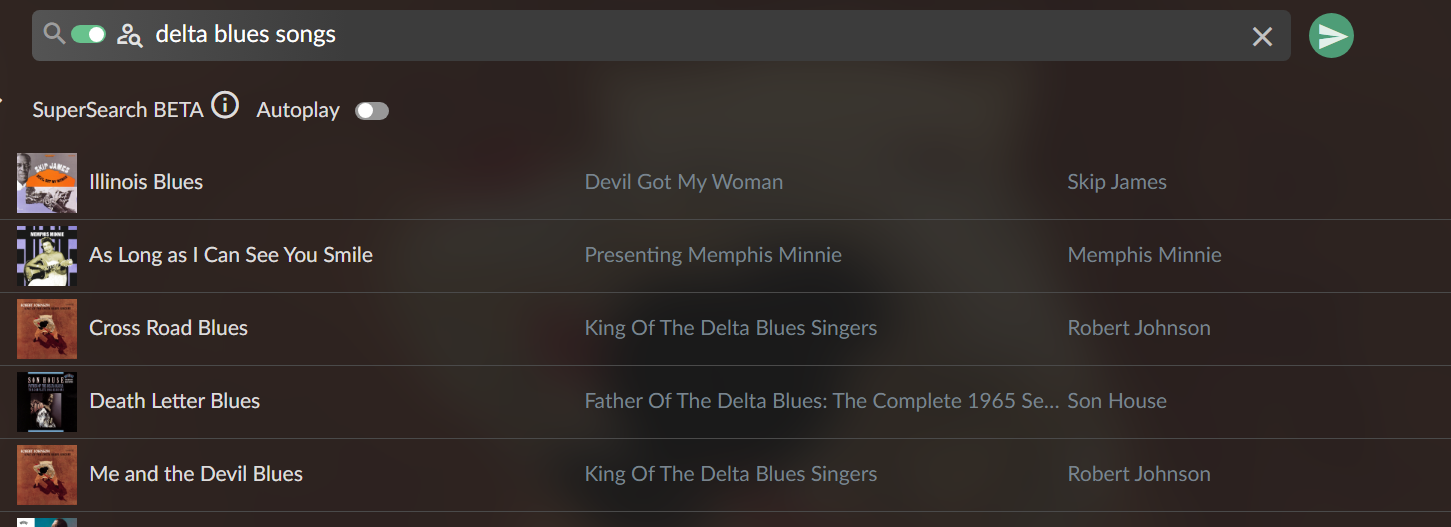Clear the search field with X

click(x=1262, y=37)
